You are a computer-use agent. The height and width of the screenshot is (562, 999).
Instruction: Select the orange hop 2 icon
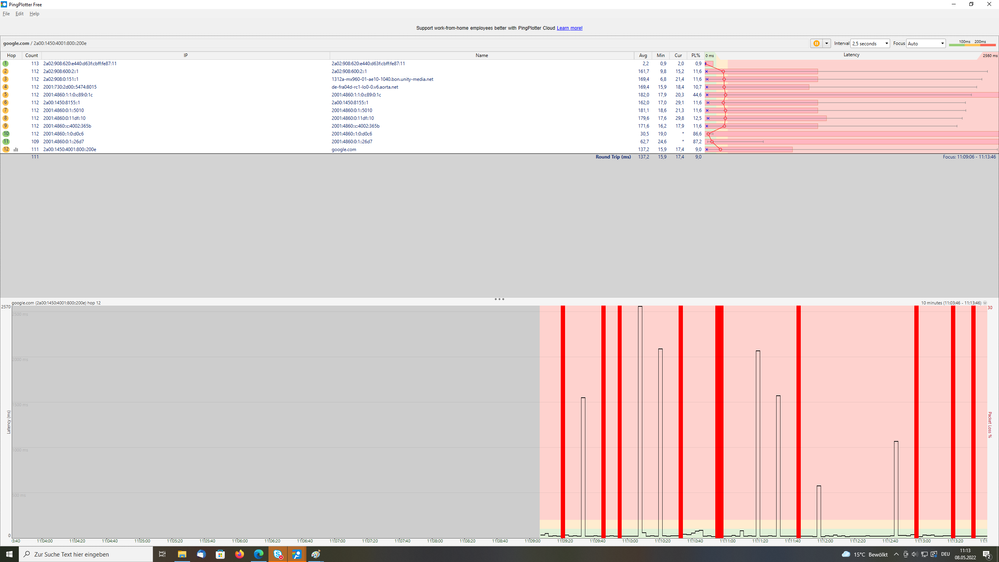coord(6,71)
